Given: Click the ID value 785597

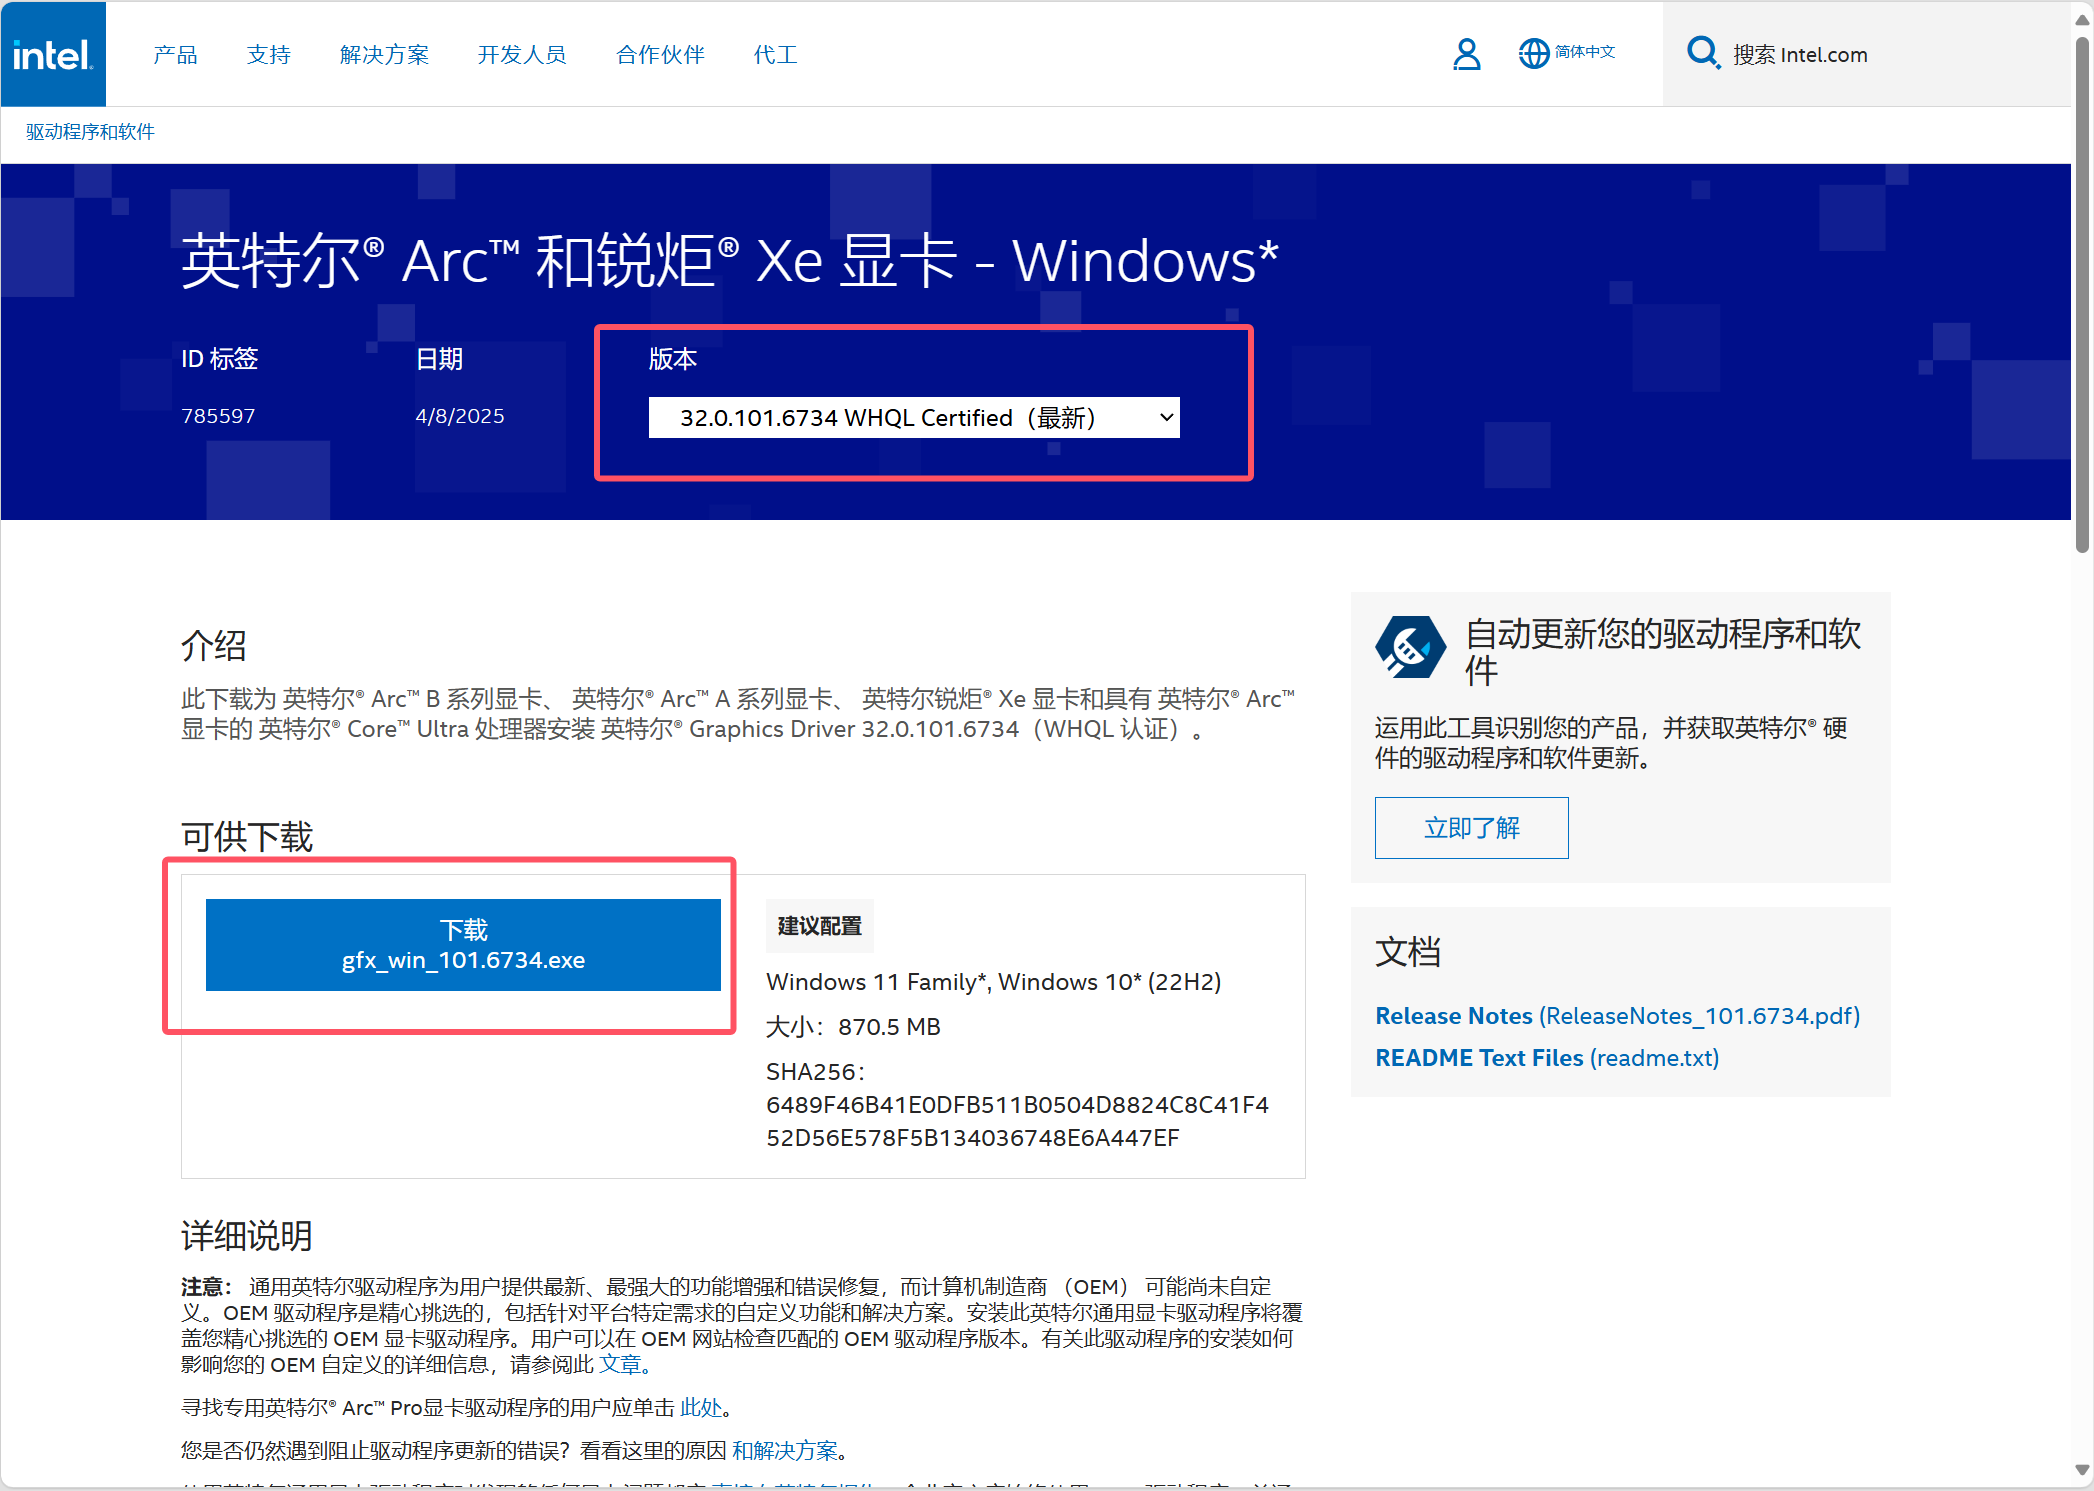Looking at the screenshot, I should point(218,416).
